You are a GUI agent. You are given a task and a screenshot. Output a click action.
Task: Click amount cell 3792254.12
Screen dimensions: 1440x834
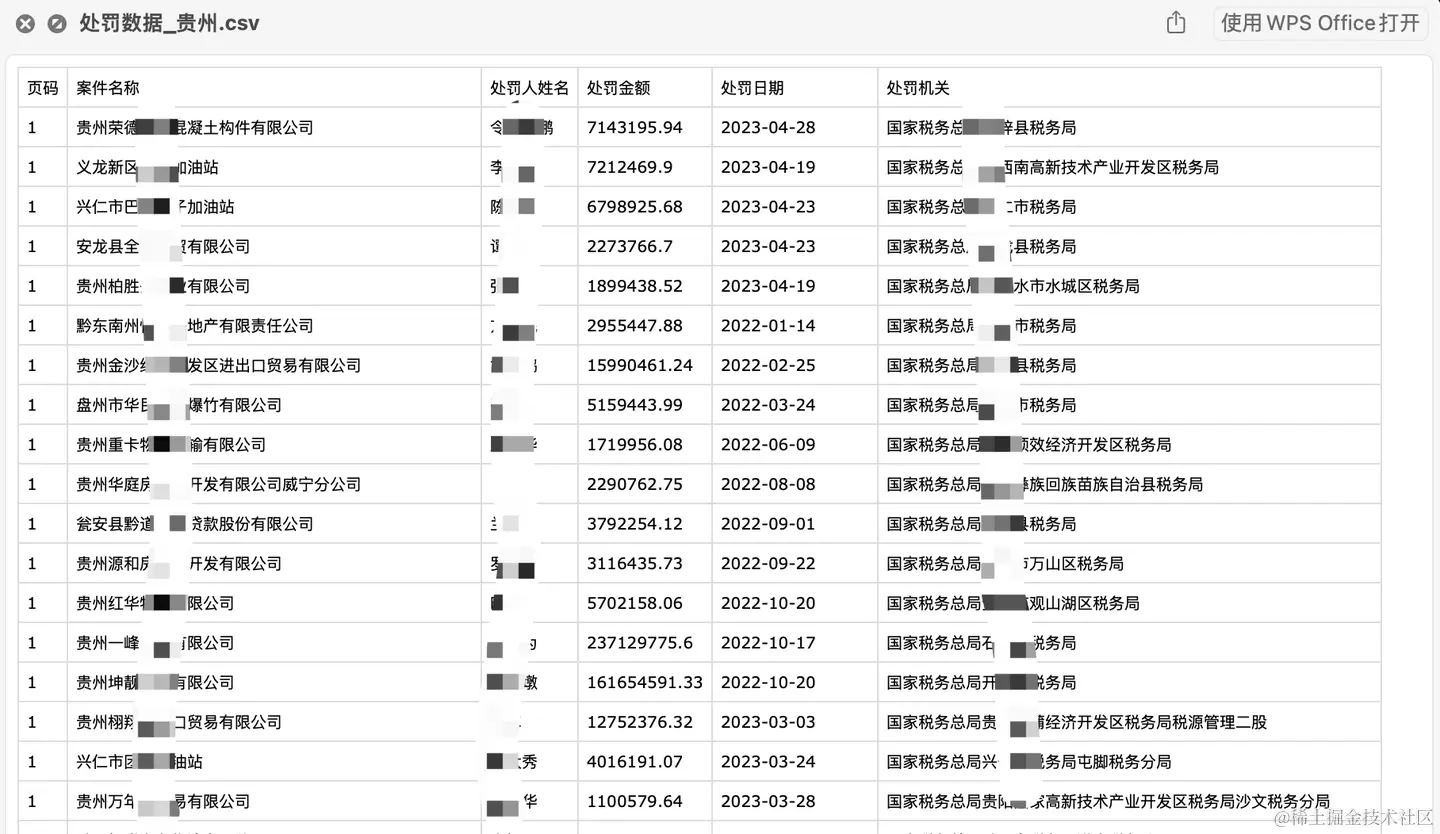click(x=645, y=524)
